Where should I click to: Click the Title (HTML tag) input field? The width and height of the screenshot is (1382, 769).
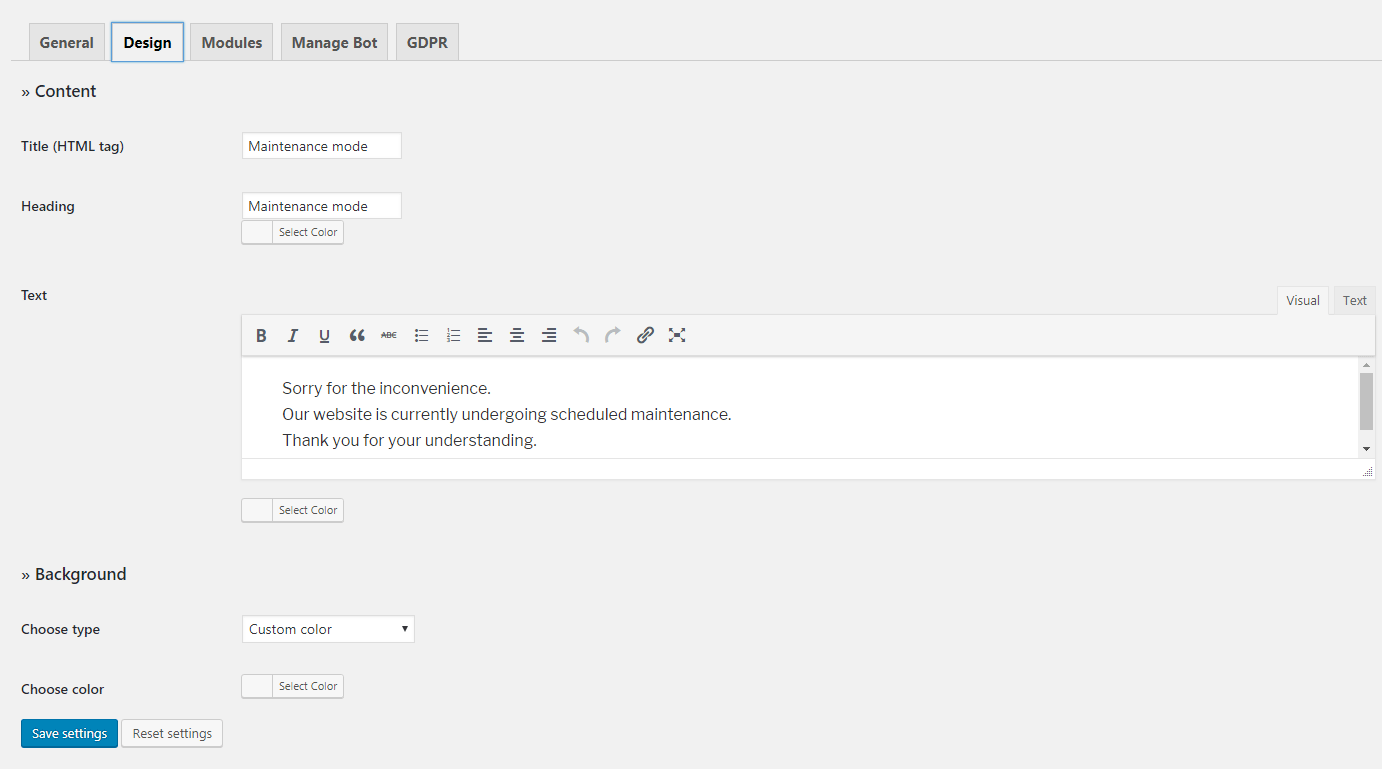tap(321, 146)
